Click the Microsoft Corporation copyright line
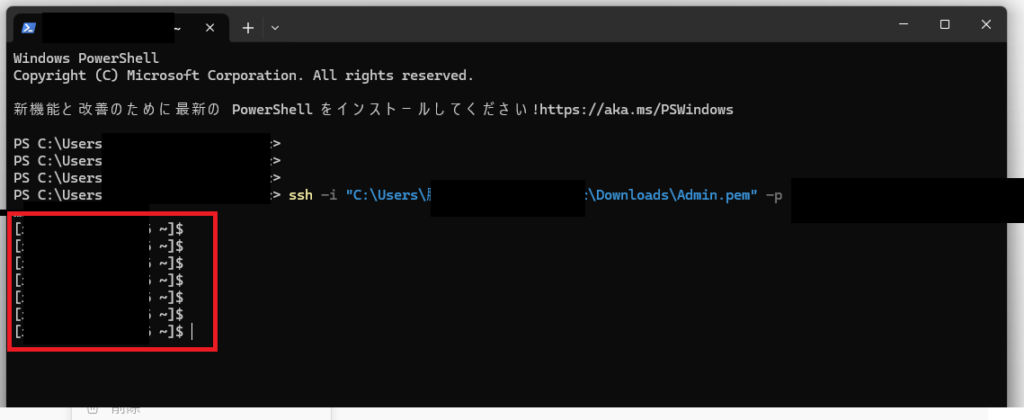 [x=243, y=75]
